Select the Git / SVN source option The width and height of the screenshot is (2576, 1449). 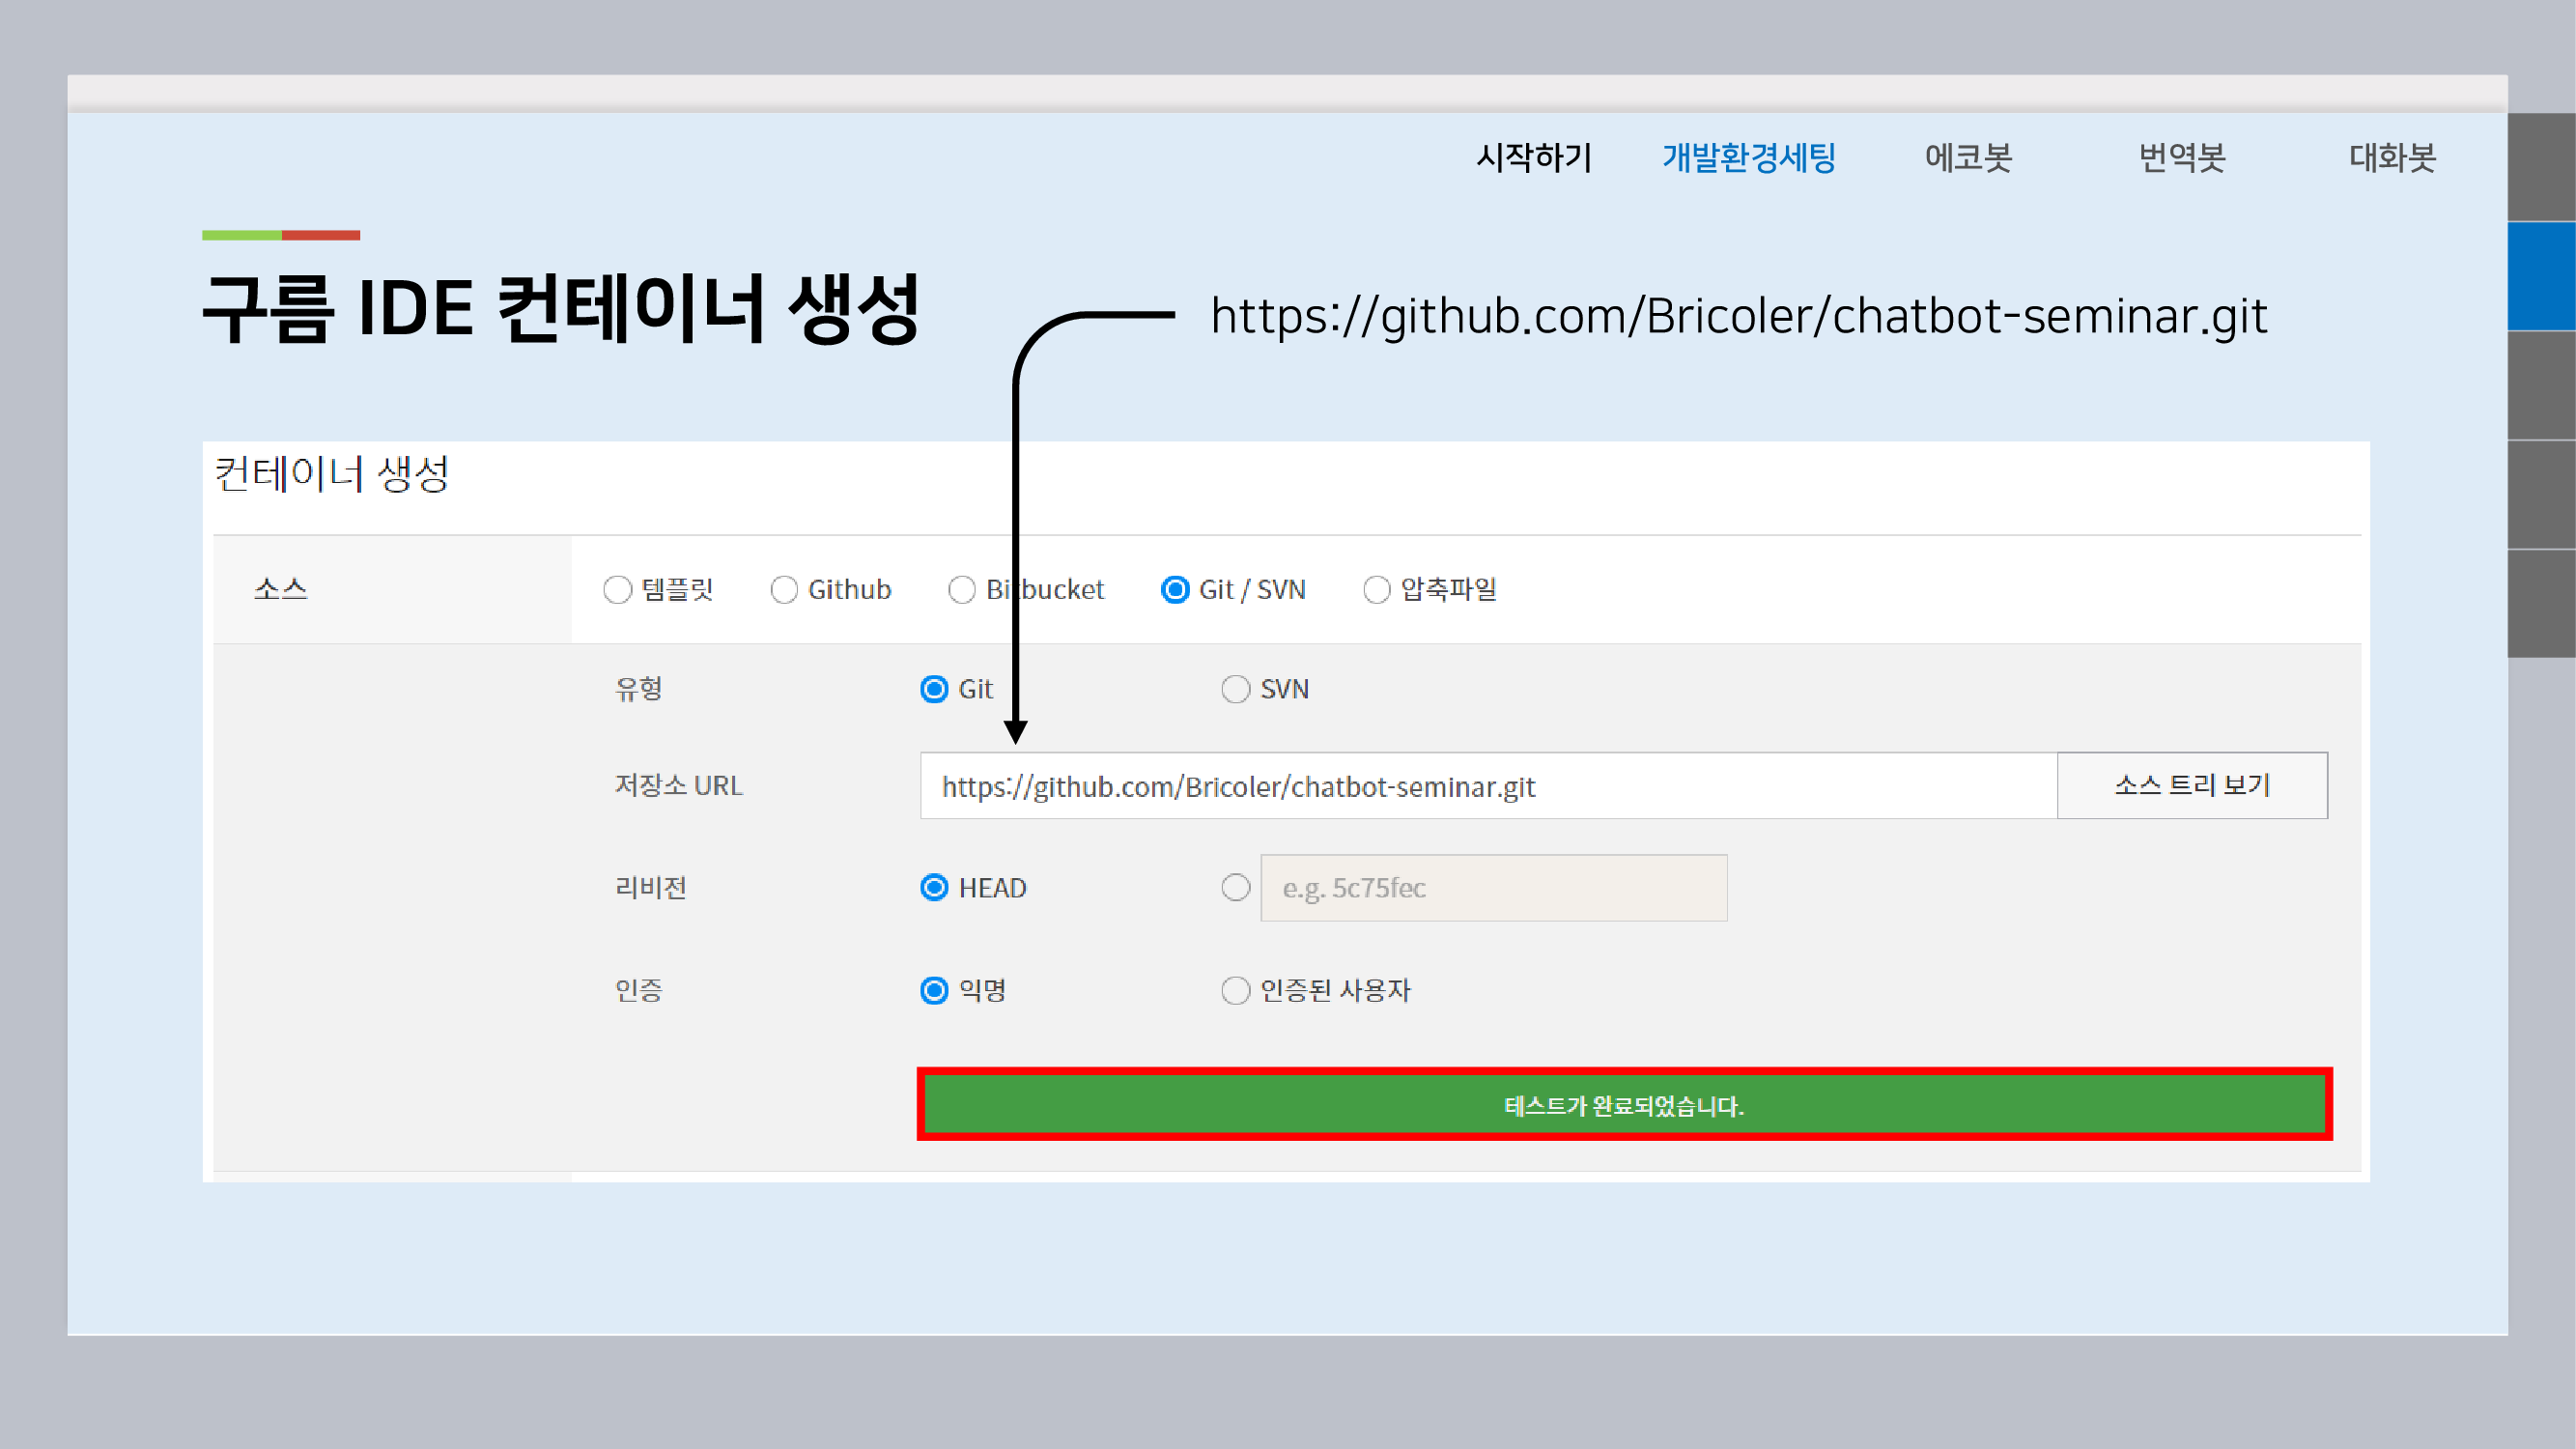[x=1175, y=590]
